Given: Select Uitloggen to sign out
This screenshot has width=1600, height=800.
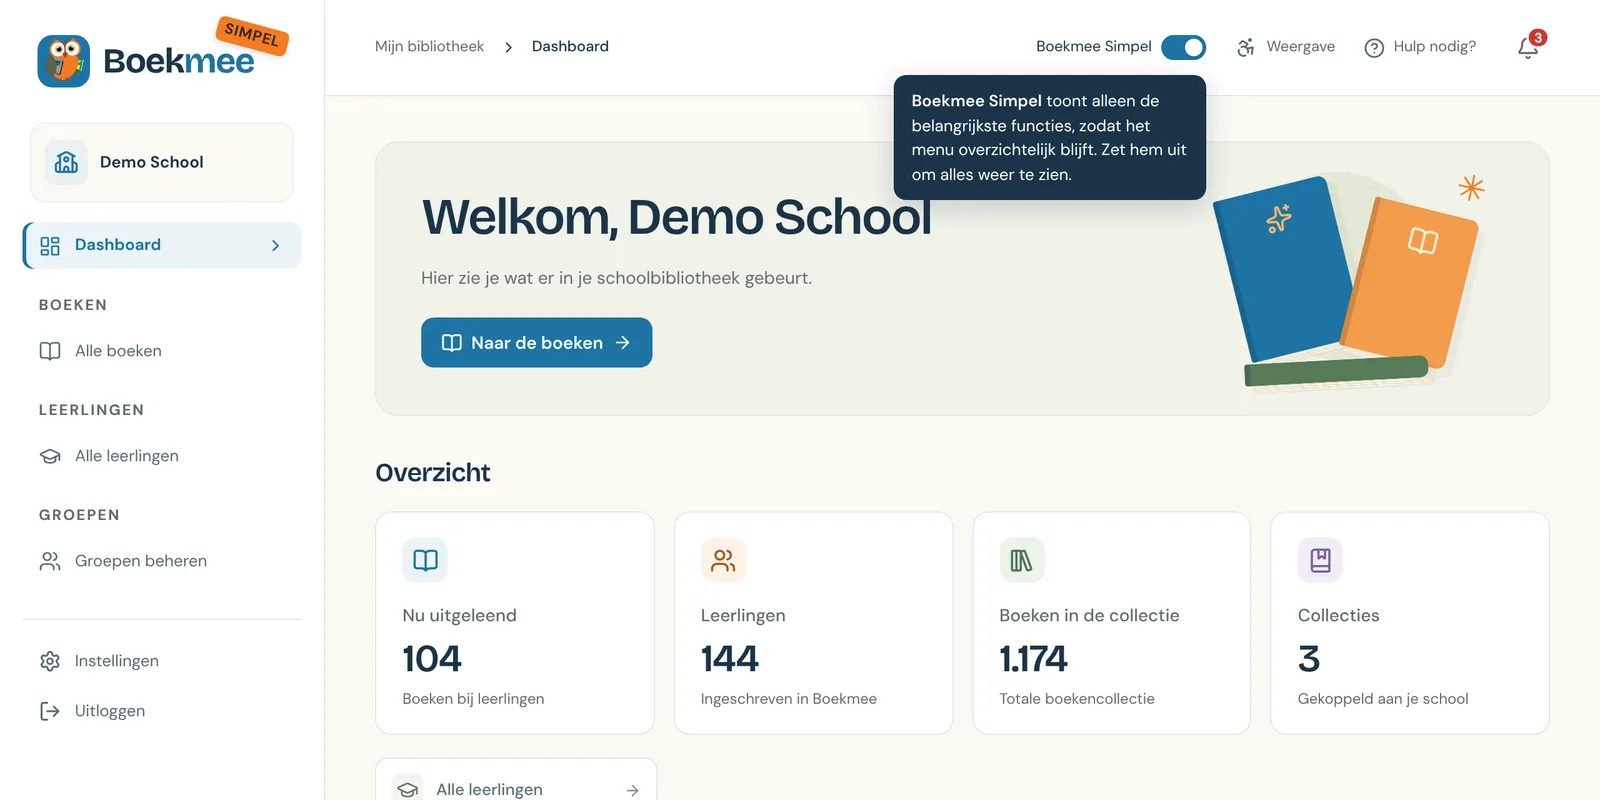Looking at the screenshot, I should click(162, 711).
